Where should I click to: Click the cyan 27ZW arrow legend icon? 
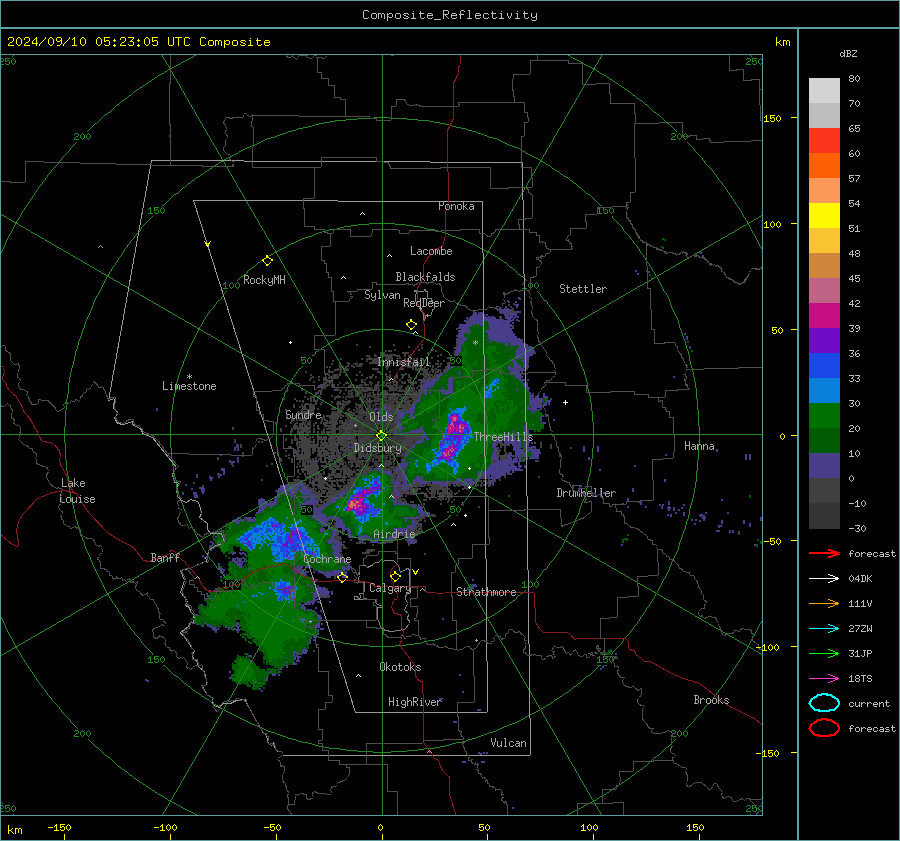coord(824,629)
